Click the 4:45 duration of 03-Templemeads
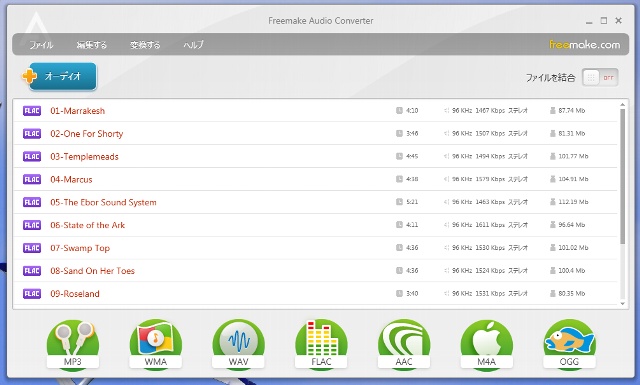Screen dimensions: 640x385 pyautogui.click(x=412, y=156)
